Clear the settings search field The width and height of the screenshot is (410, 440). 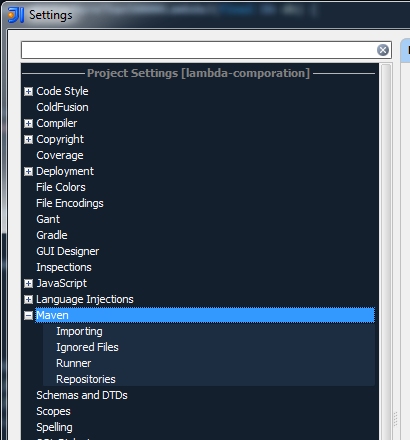coord(383,50)
